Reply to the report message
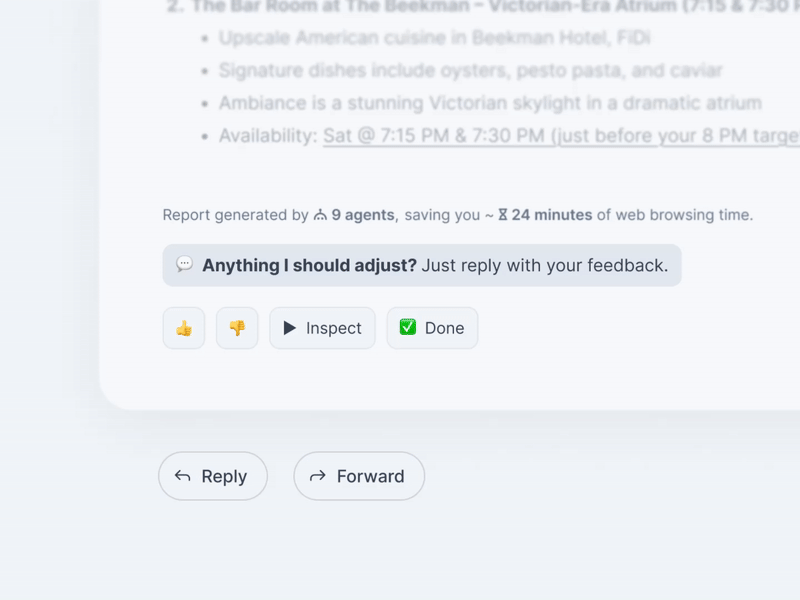 tap(212, 476)
